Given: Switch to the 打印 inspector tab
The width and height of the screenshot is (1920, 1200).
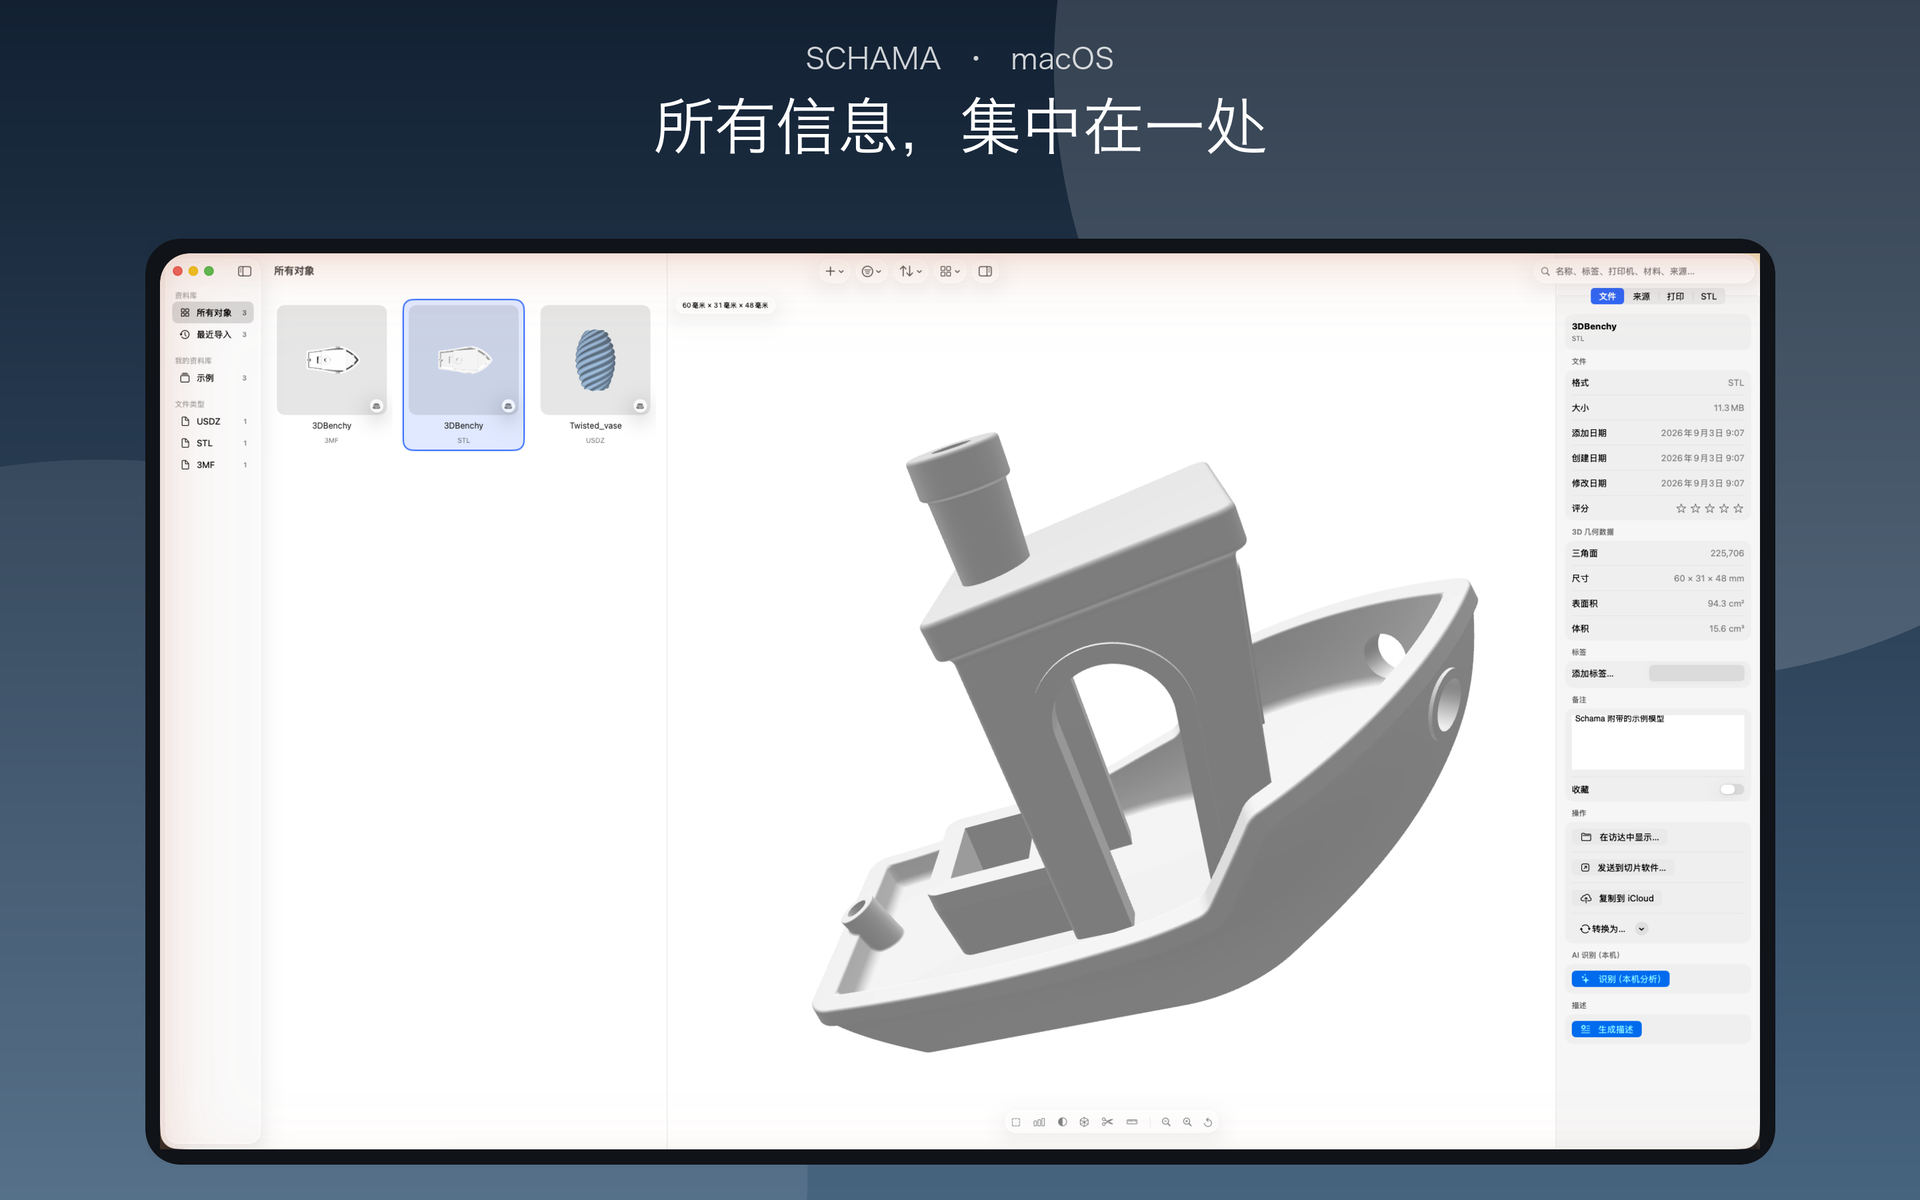Looking at the screenshot, I should (1675, 297).
